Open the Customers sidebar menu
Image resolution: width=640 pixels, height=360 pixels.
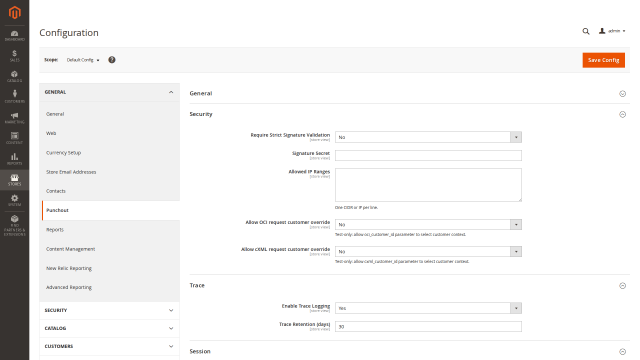[14, 97]
